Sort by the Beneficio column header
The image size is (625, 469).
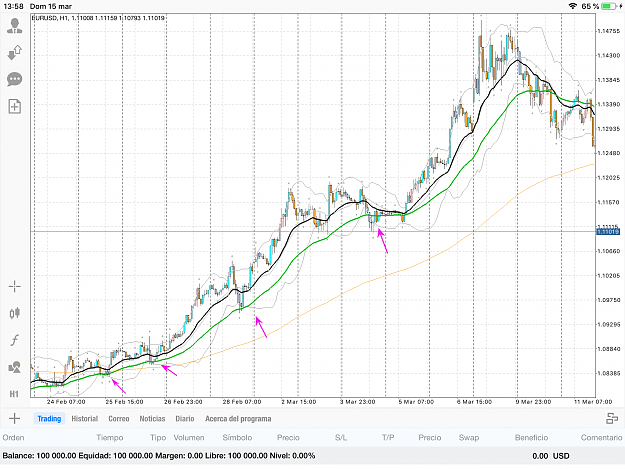pos(531,438)
